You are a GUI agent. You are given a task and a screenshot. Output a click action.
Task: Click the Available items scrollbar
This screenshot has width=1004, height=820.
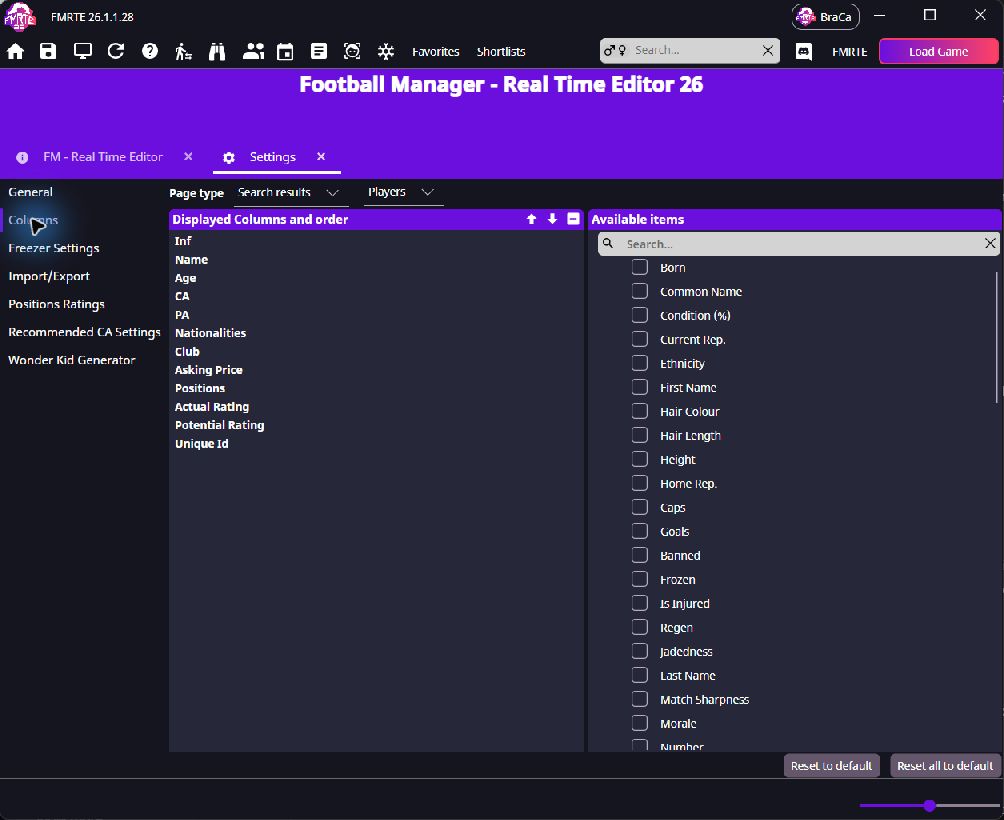point(997,337)
